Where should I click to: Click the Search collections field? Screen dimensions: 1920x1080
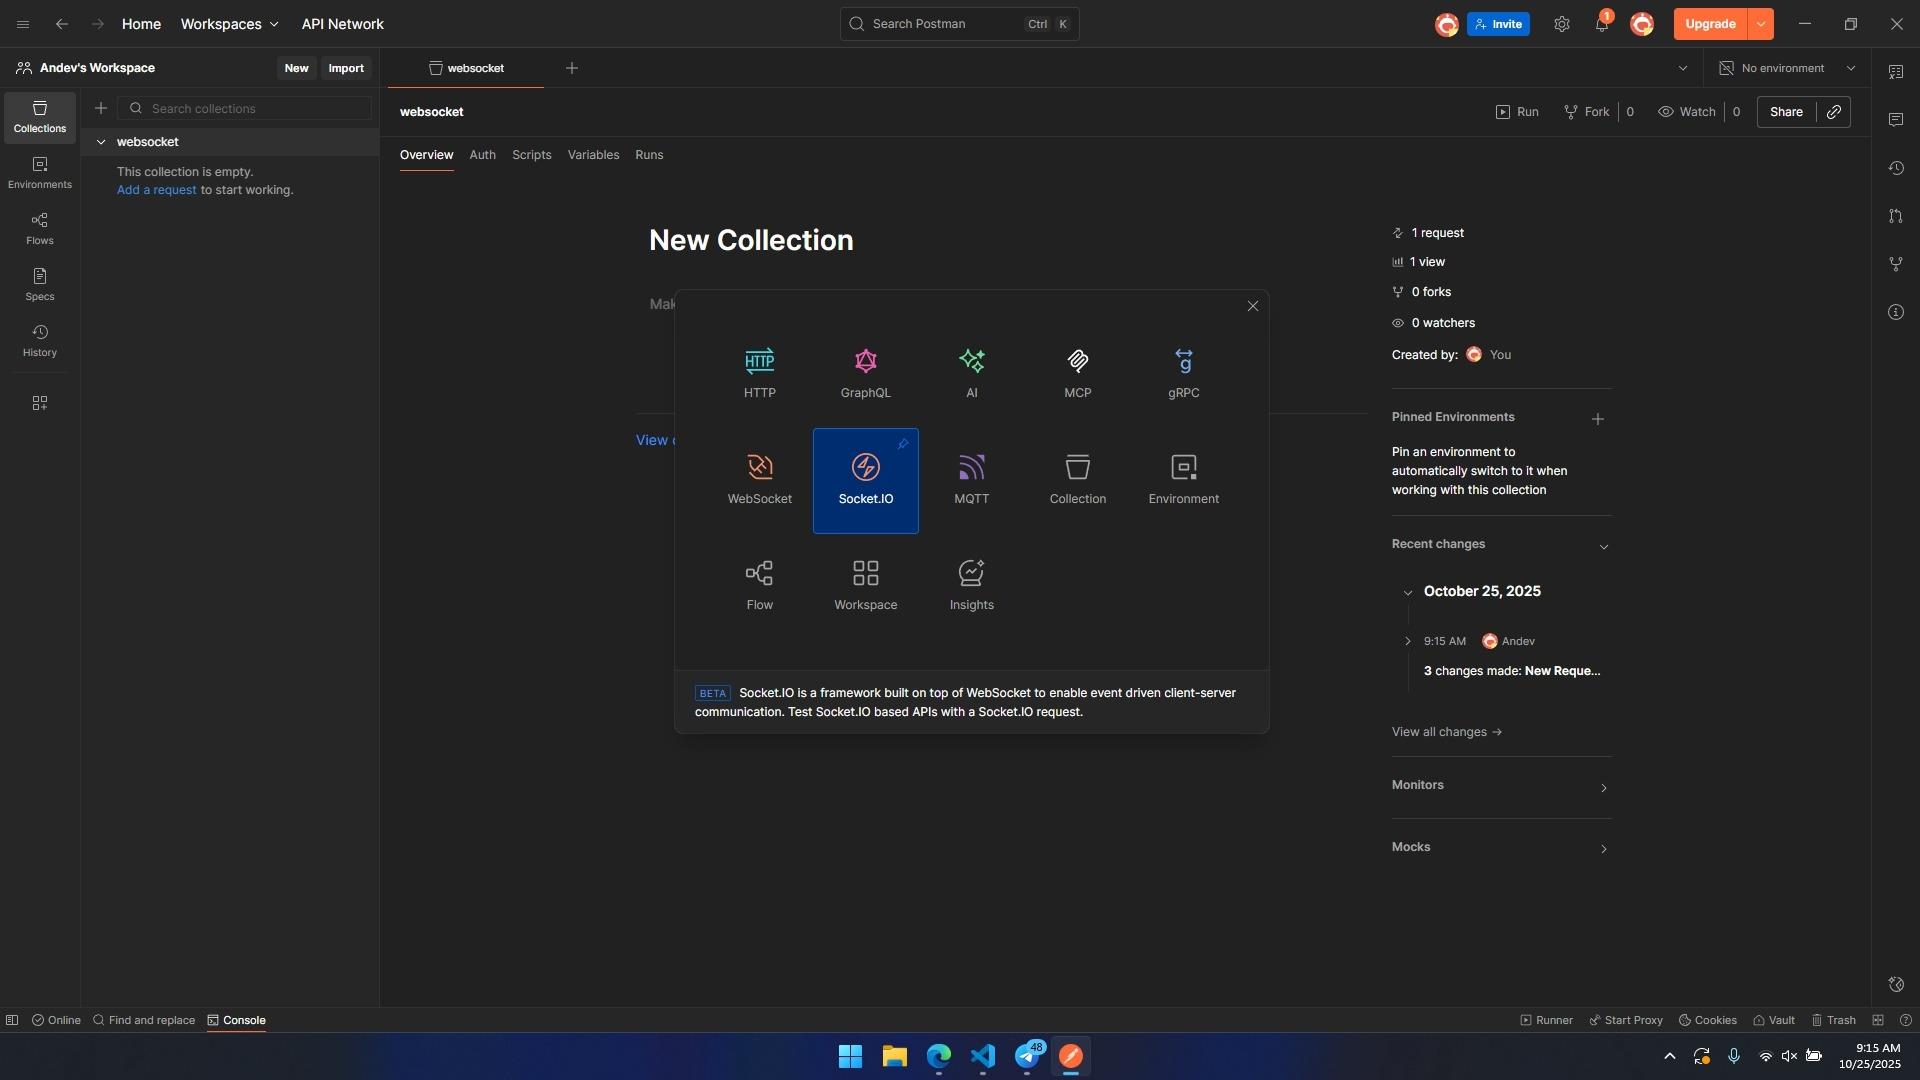click(255, 108)
